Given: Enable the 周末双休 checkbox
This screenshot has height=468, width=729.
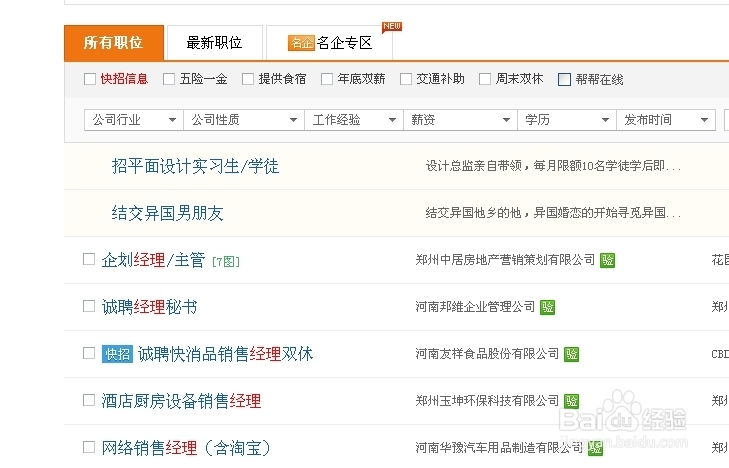Looking at the screenshot, I should click(x=485, y=79).
